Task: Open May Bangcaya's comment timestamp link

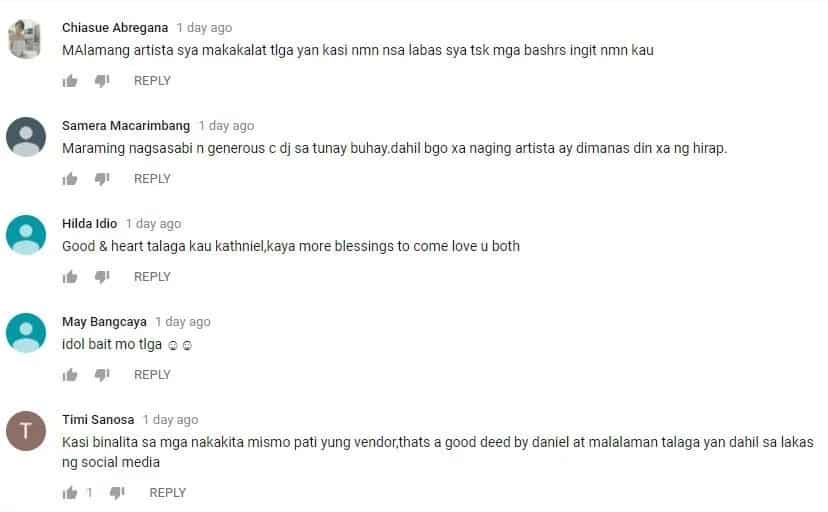Action: [183, 322]
